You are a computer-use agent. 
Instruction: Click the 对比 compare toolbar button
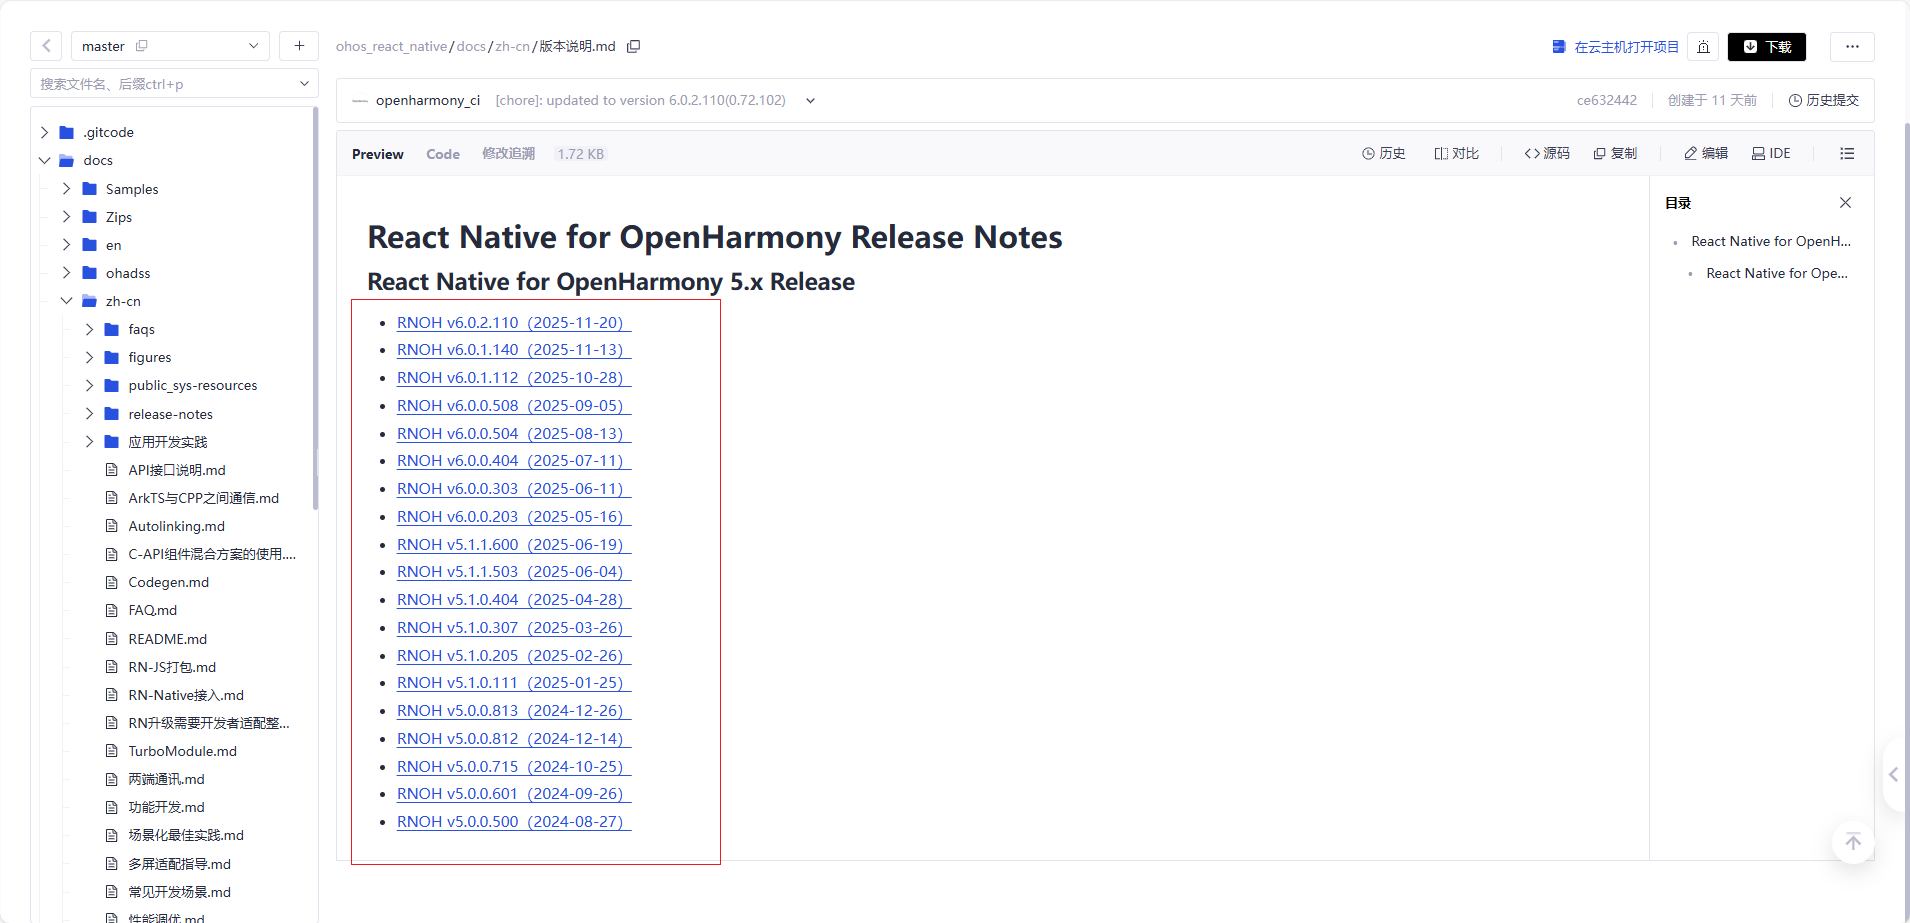click(x=1457, y=153)
